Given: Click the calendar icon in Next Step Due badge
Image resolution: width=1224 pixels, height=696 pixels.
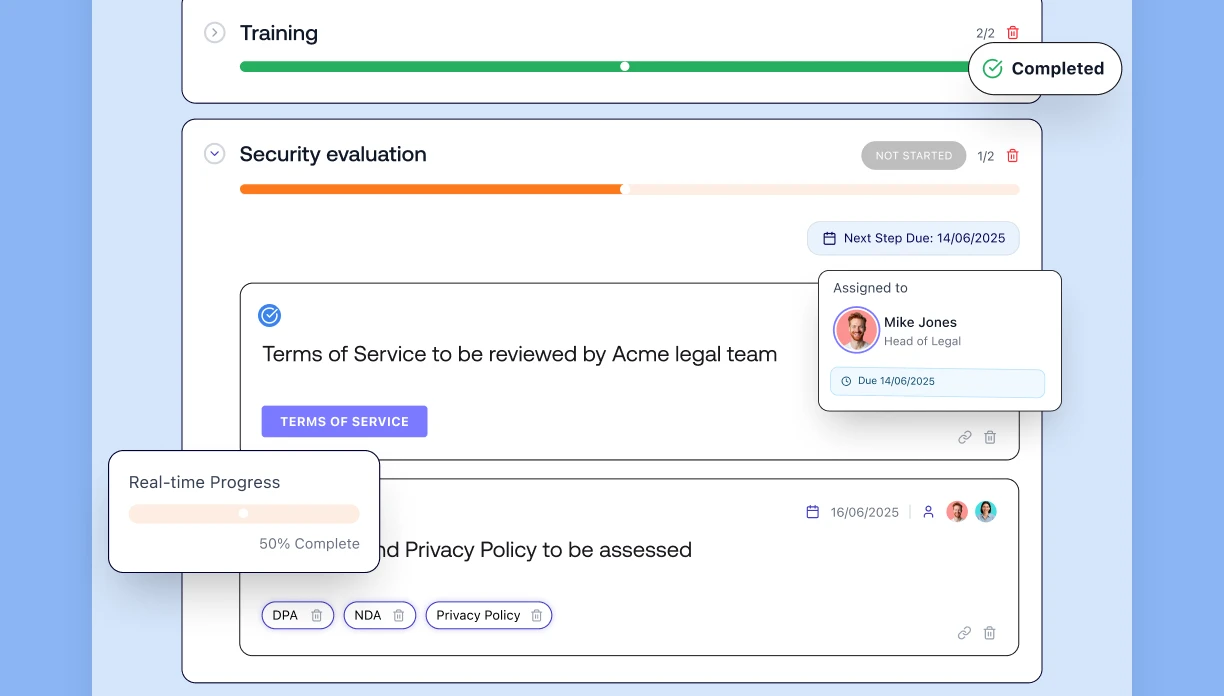Looking at the screenshot, I should 829,238.
